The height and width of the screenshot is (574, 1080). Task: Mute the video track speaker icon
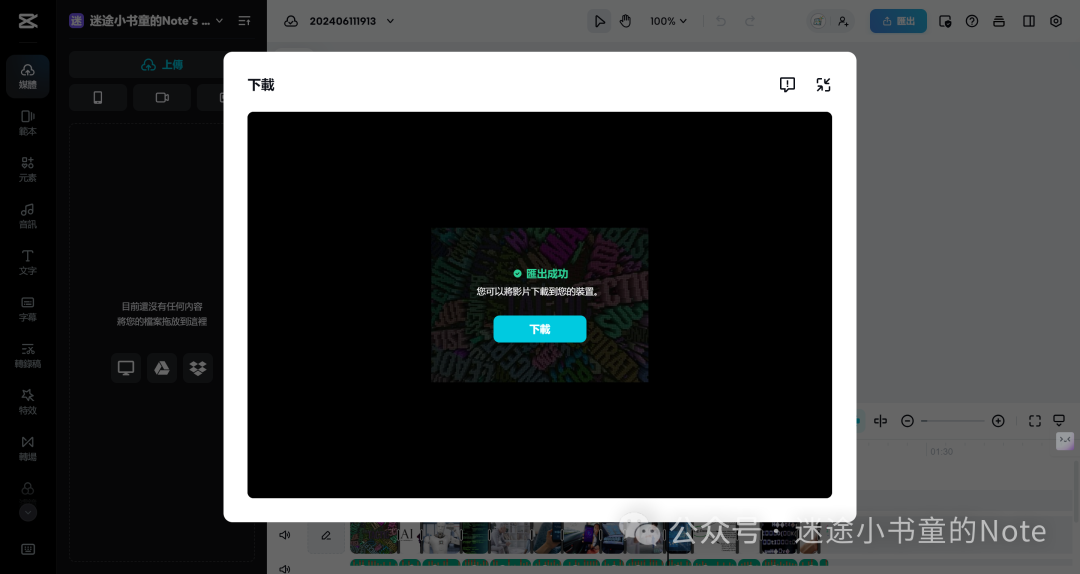click(284, 535)
